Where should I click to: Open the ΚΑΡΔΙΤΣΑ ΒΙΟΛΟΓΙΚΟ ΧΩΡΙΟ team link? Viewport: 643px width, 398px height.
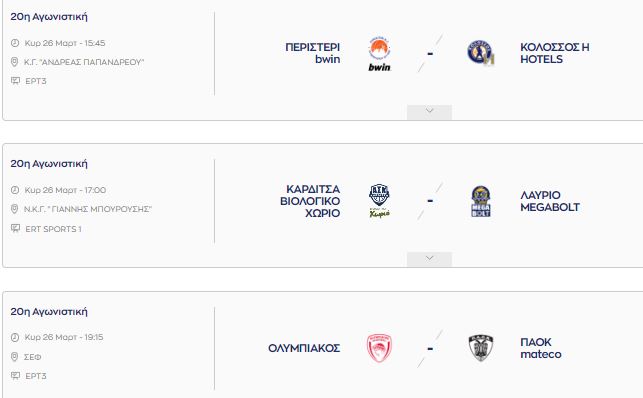click(310, 201)
